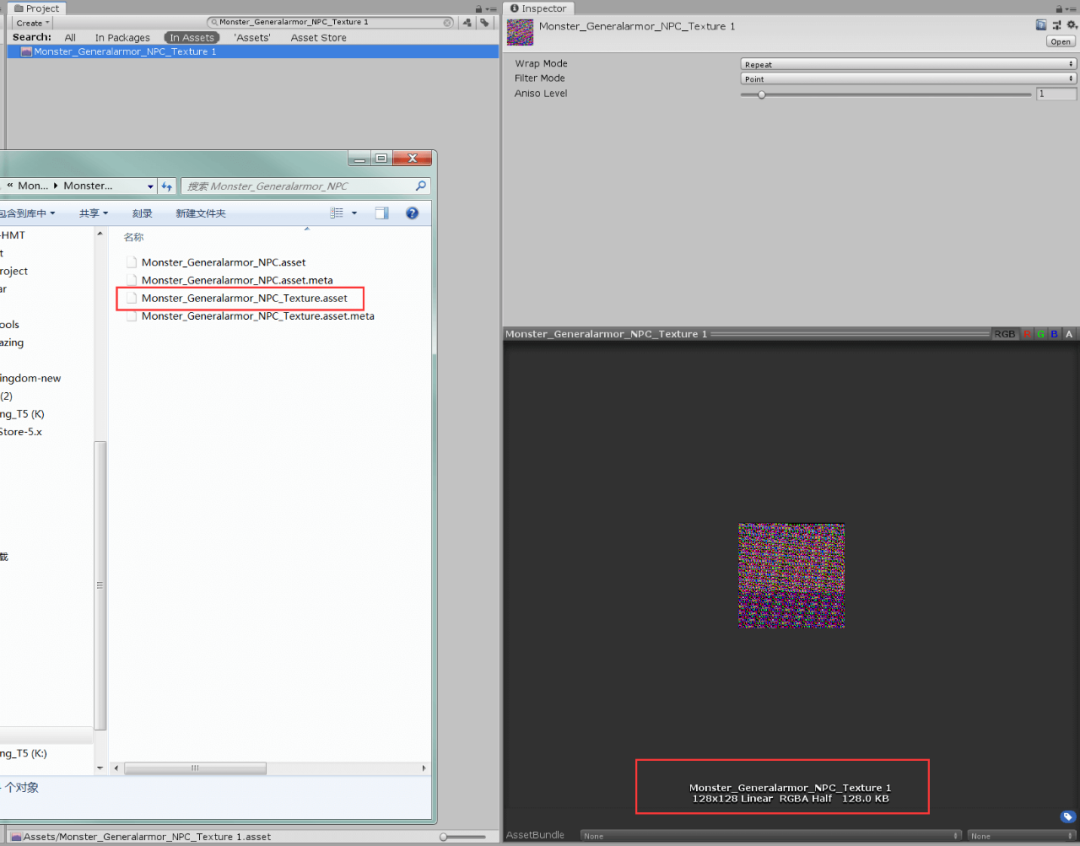This screenshot has height=846, width=1080.
Task: Click the 名称 column header
Action: coord(134,237)
